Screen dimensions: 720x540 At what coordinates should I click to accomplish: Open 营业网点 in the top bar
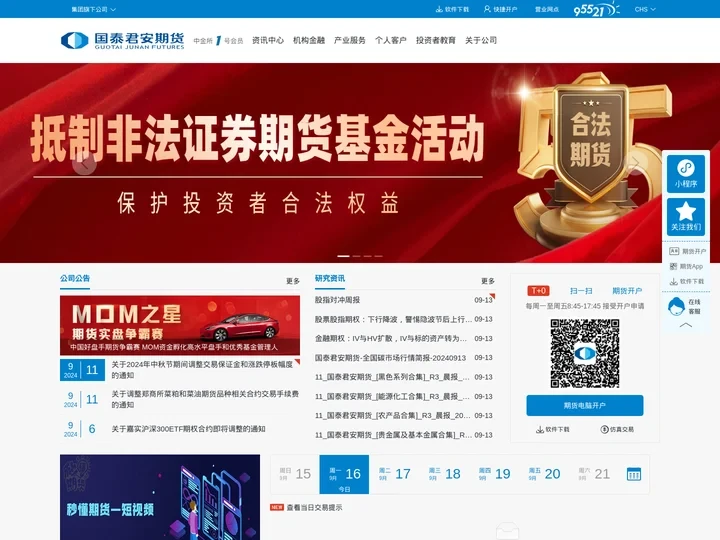click(x=547, y=9)
